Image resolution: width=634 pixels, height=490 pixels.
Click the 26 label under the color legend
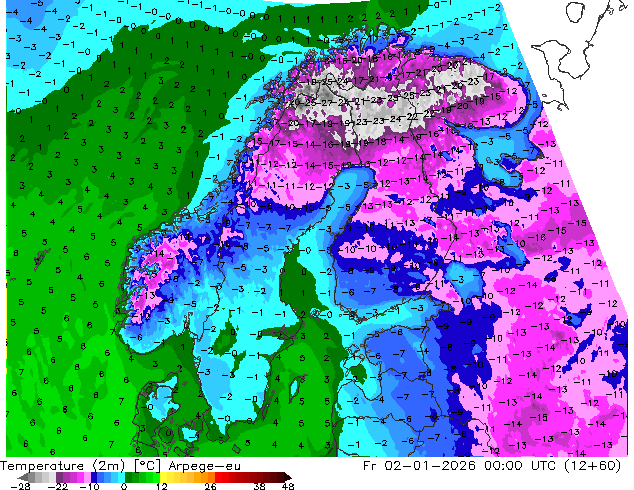pyautogui.click(x=210, y=486)
